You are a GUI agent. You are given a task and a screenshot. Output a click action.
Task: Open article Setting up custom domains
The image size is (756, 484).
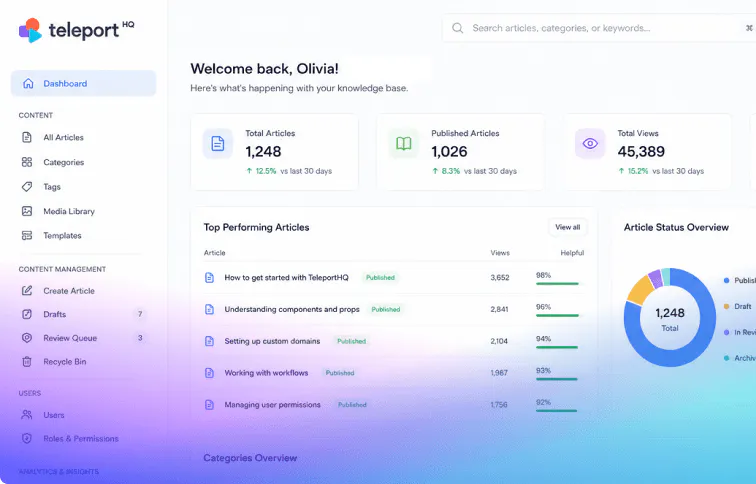272,341
